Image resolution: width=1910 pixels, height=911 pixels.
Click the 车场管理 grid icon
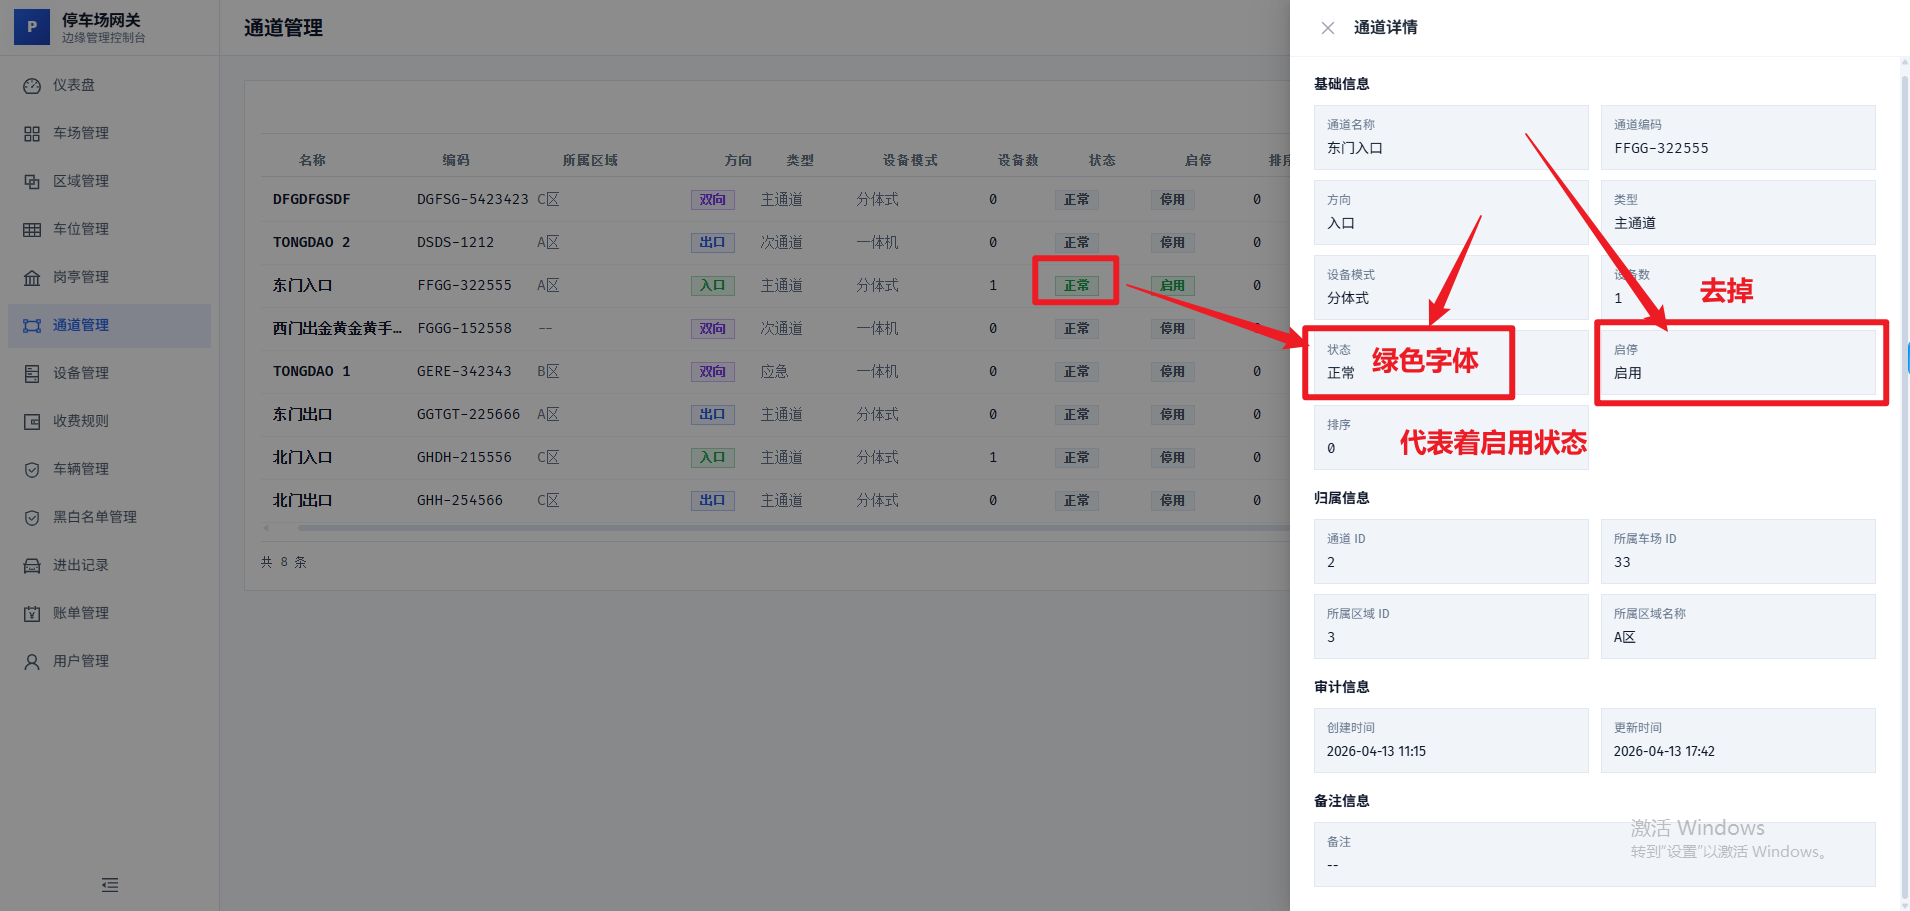pos(32,134)
